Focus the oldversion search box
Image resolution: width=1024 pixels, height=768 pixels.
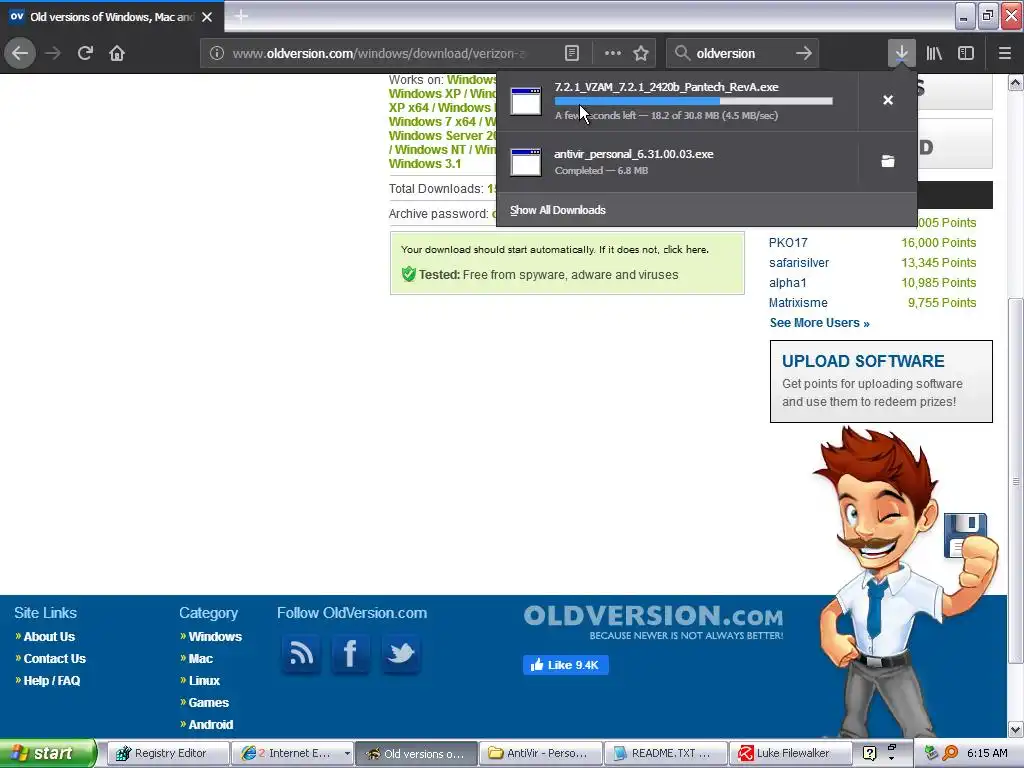click(x=741, y=53)
